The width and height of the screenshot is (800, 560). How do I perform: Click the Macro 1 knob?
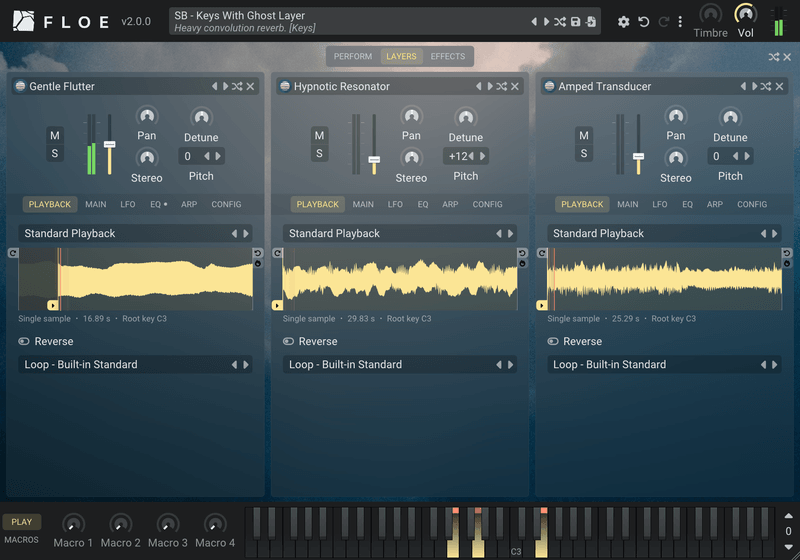pyautogui.click(x=73, y=524)
